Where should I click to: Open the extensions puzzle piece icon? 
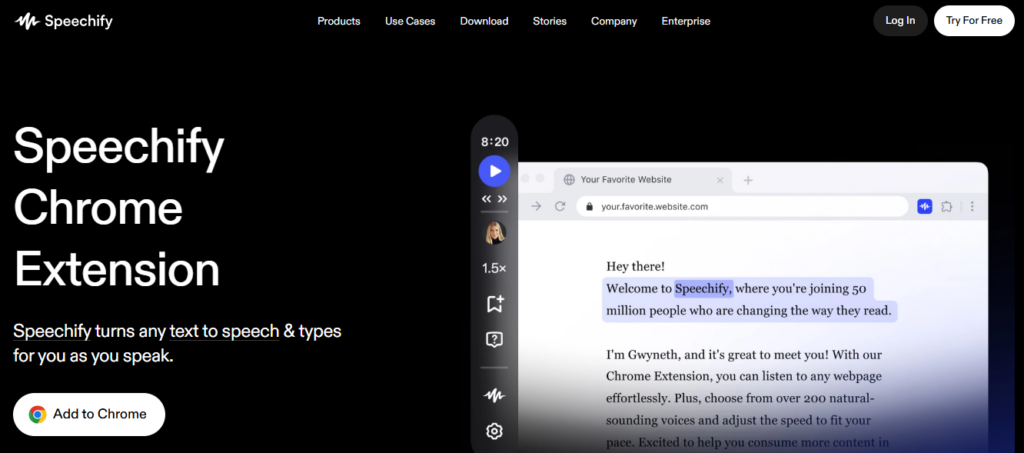(947, 206)
